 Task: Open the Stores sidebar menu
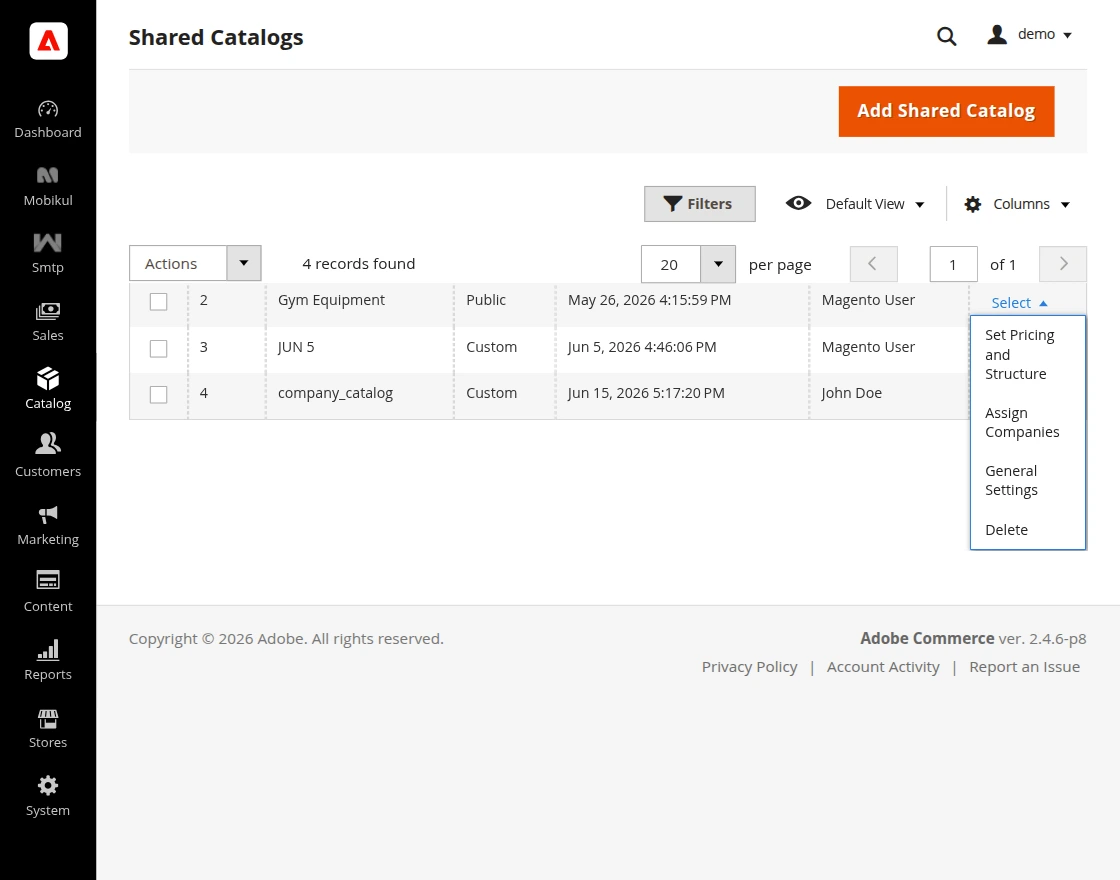(48, 728)
